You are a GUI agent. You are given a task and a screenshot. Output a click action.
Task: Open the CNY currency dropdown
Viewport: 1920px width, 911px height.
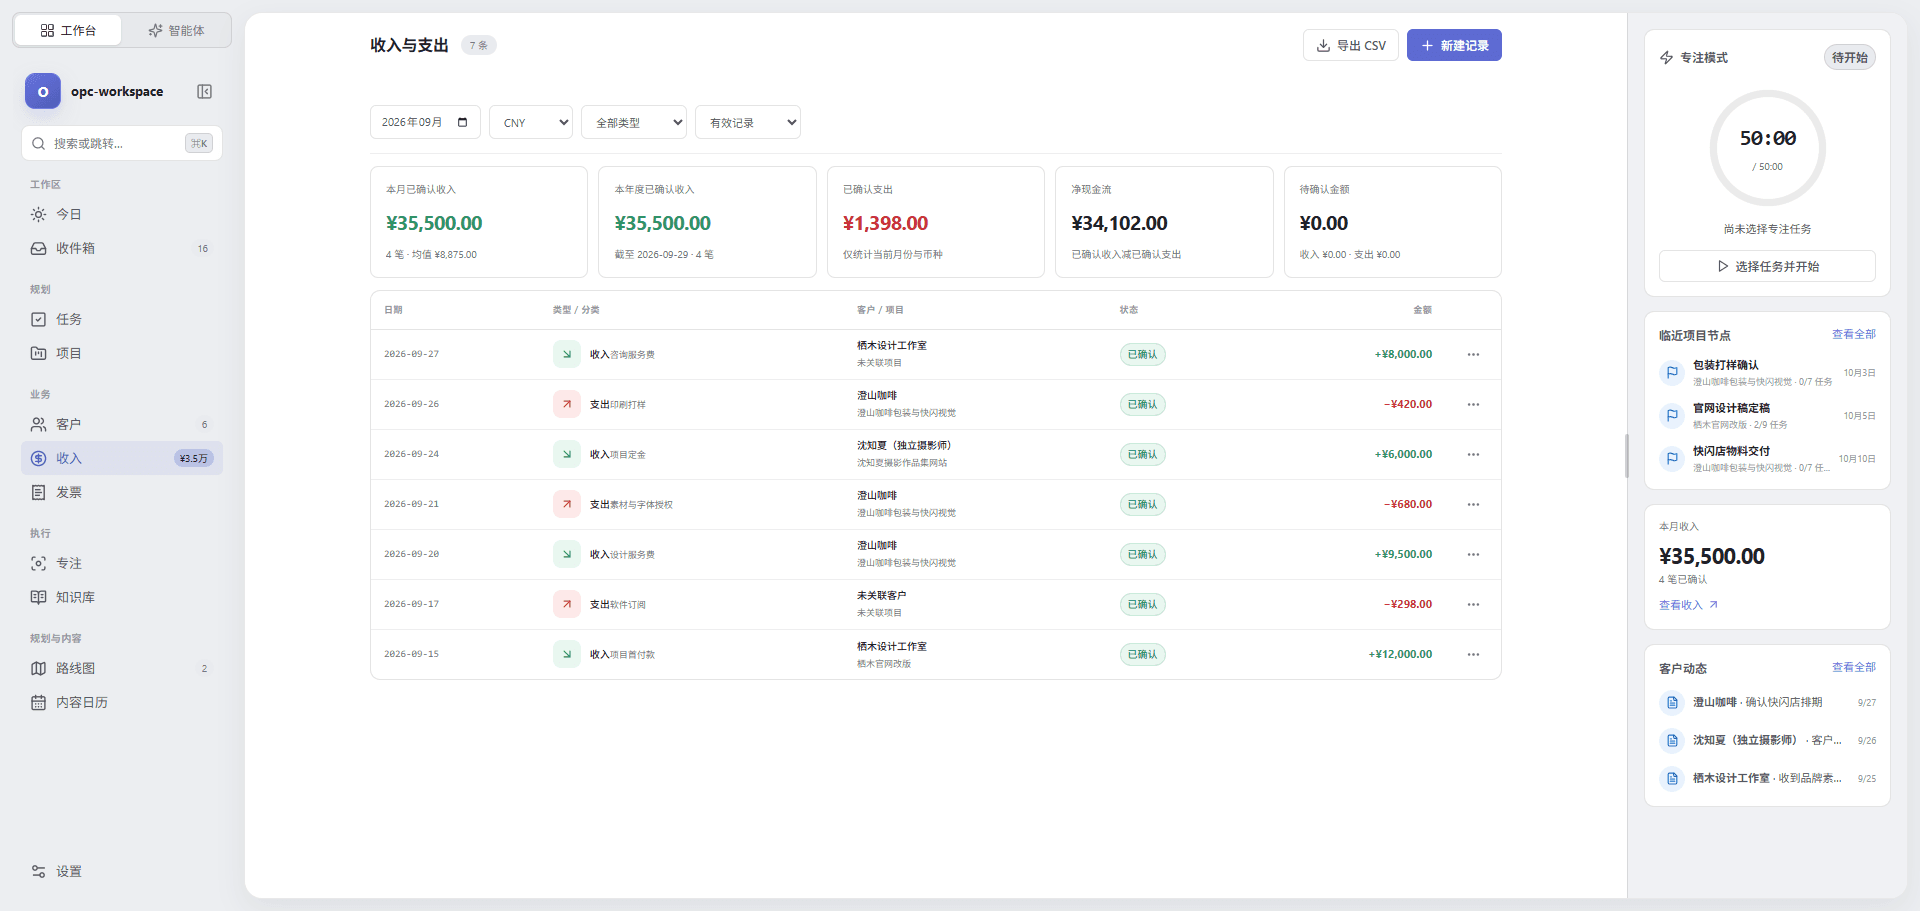click(531, 122)
